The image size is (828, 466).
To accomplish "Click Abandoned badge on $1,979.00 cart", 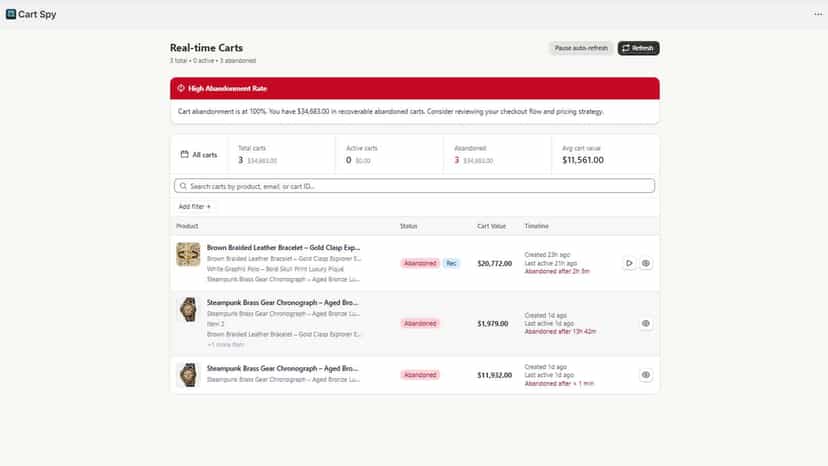I will point(420,323).
